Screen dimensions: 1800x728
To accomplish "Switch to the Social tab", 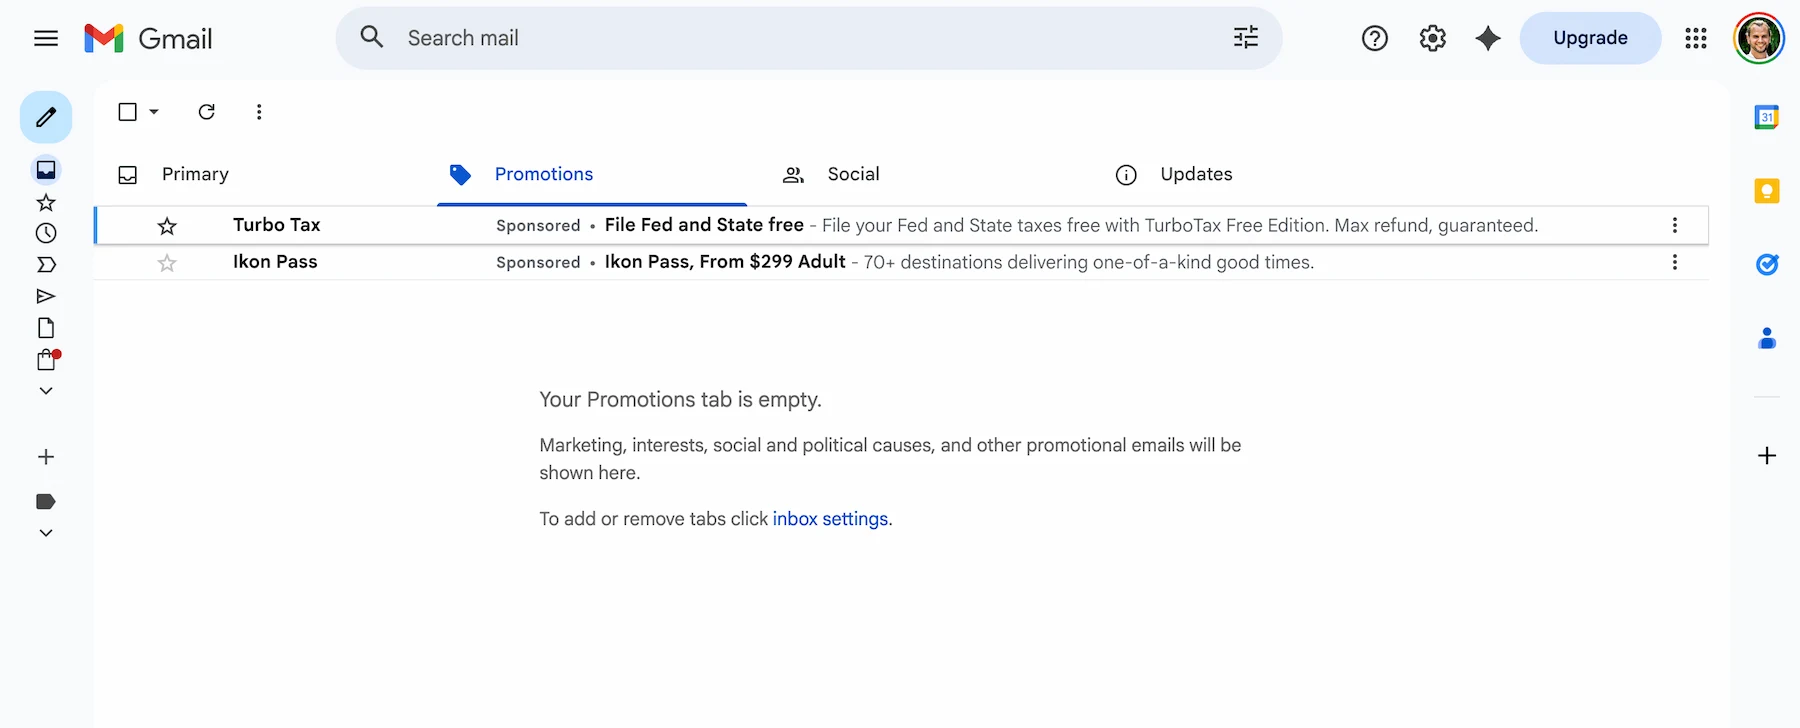I will (853, 174).
